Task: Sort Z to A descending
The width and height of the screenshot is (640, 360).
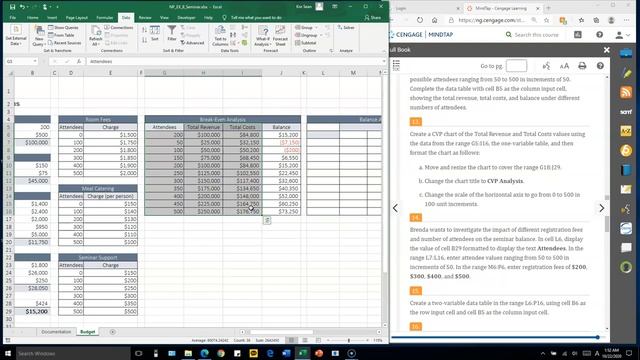Action: (144, 40)
